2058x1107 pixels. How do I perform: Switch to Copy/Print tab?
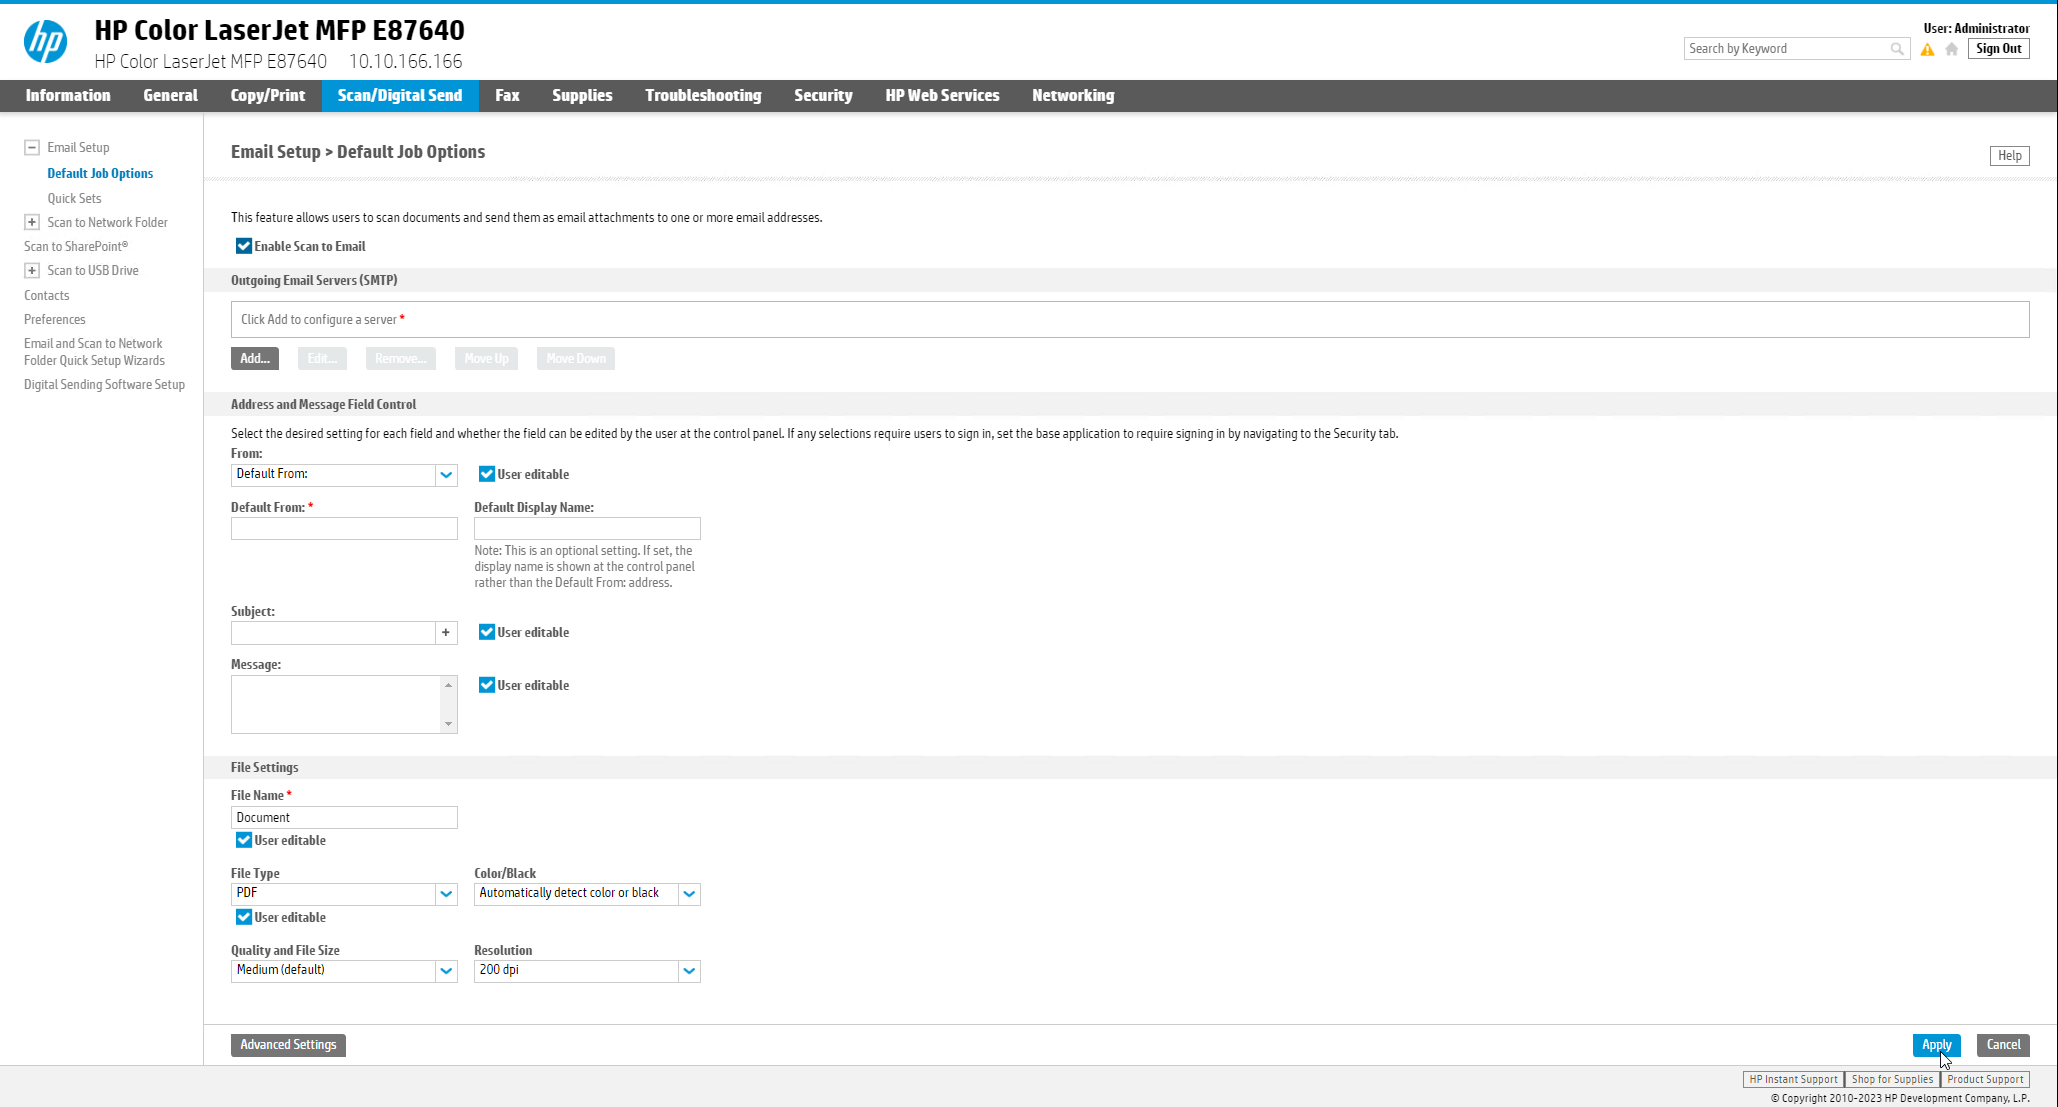268,96
